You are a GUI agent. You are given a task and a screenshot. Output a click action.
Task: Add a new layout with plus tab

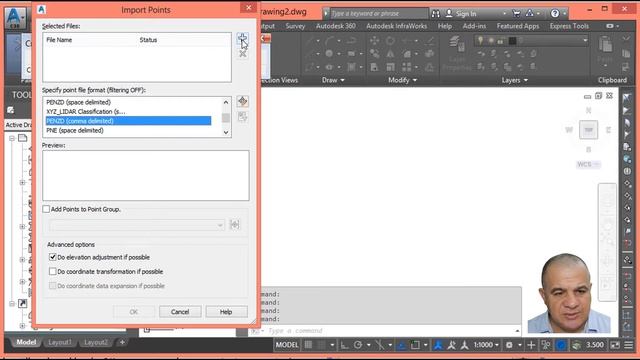[x=122, y=342]
